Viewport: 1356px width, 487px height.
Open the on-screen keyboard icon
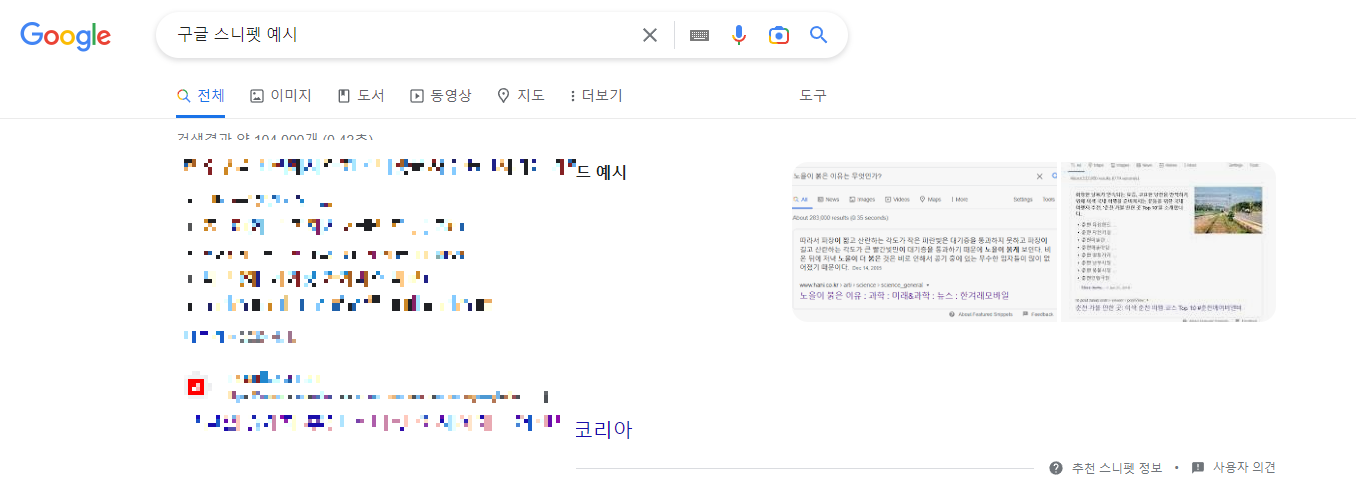pos(699,35)
